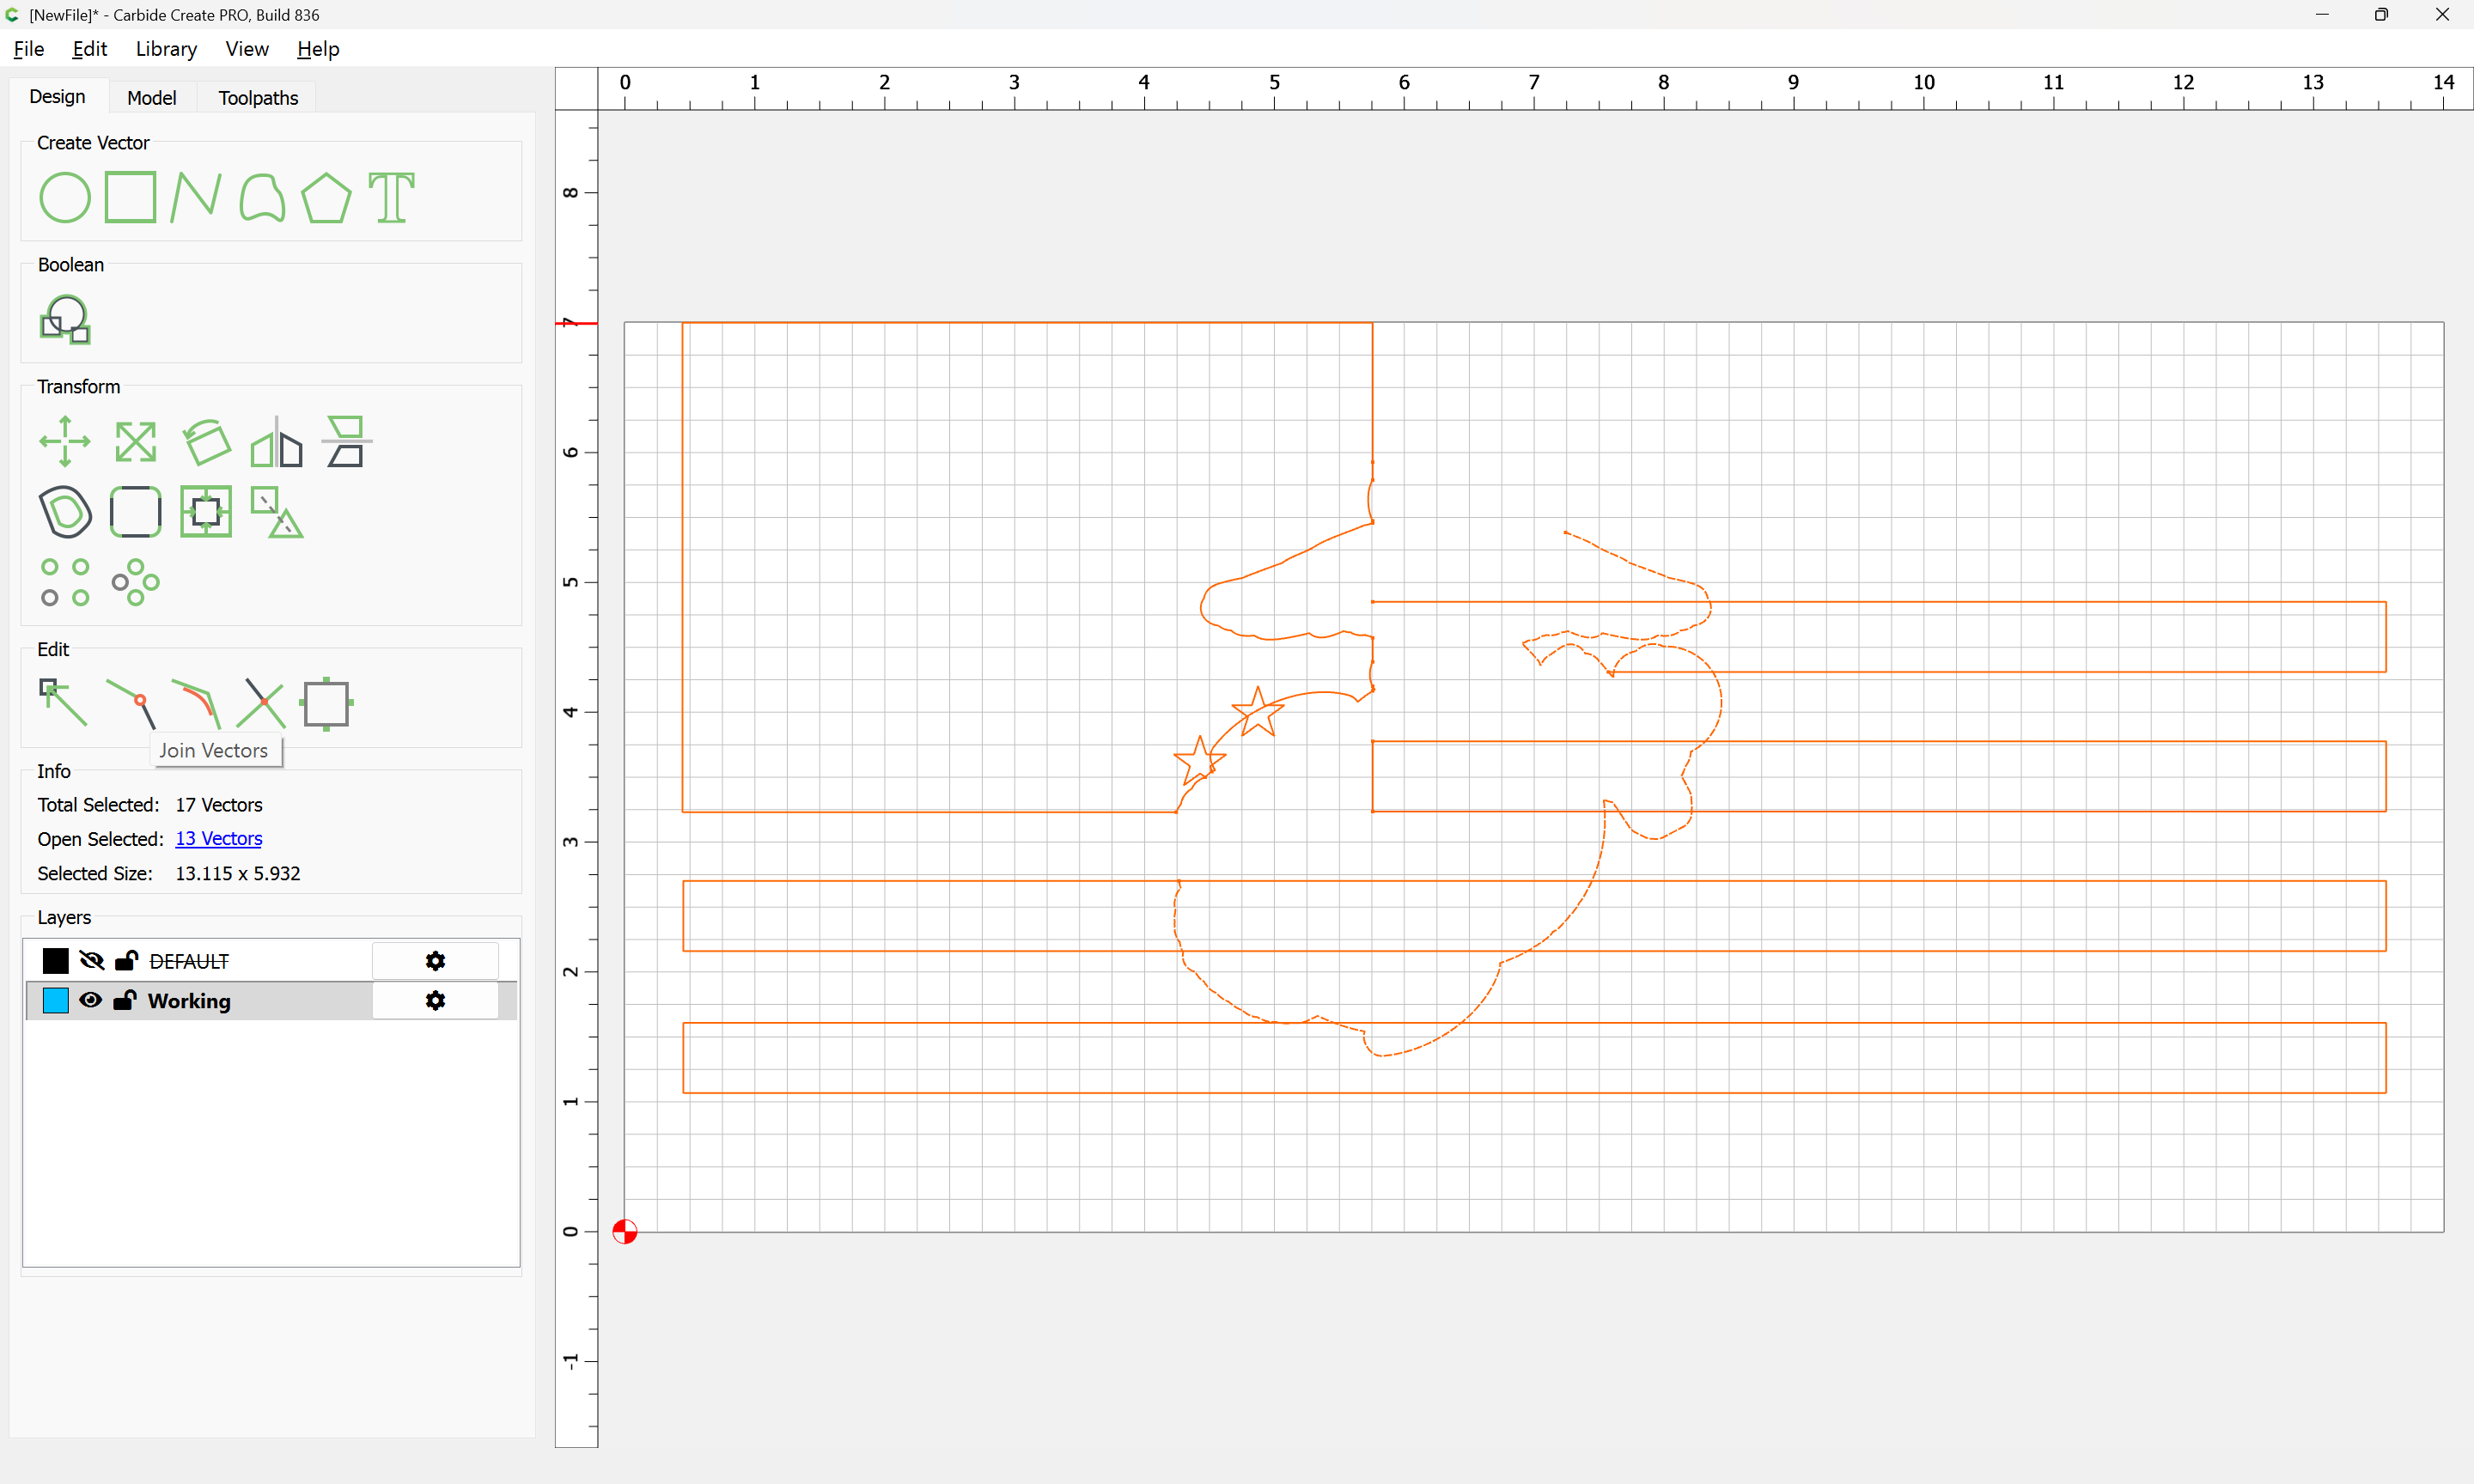Click the Offset Vector tool

(x=65, y=512)
